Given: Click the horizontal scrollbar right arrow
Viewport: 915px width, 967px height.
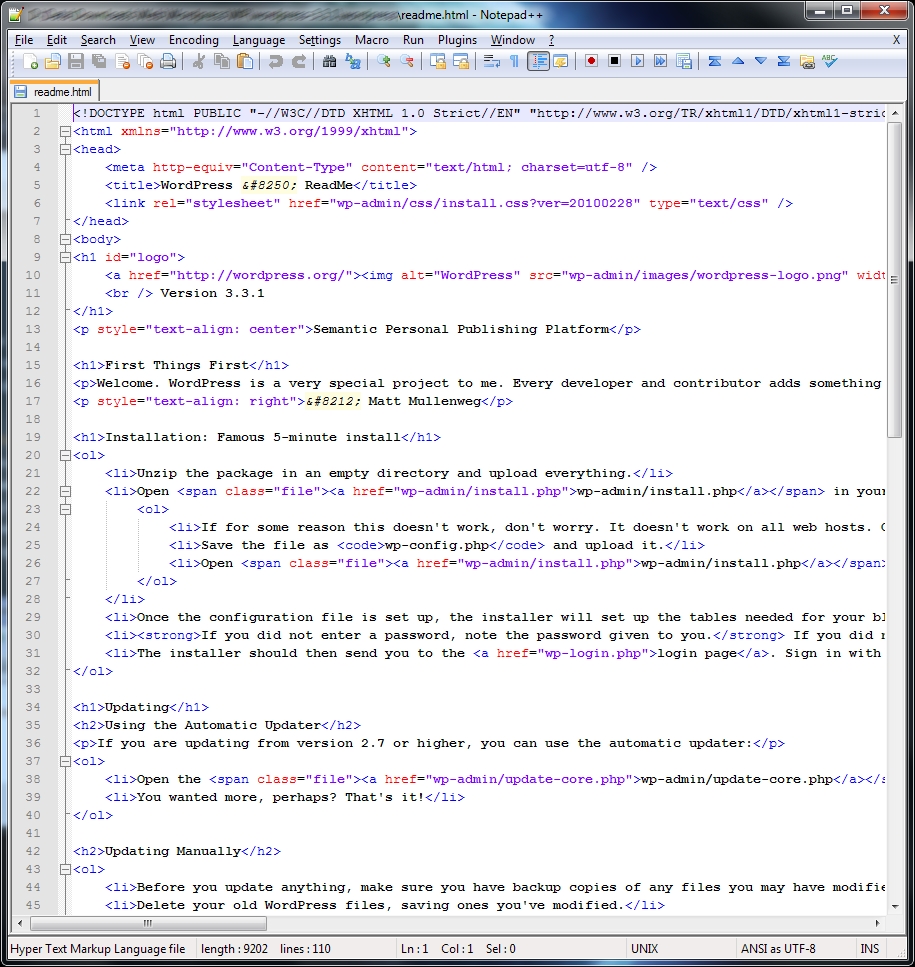Looking at the screenshot, I should [x=877, y=923].
